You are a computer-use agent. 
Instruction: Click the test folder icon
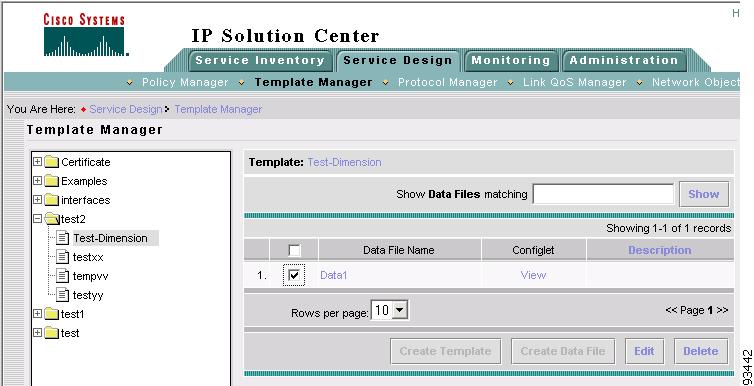tap(51, 333)
